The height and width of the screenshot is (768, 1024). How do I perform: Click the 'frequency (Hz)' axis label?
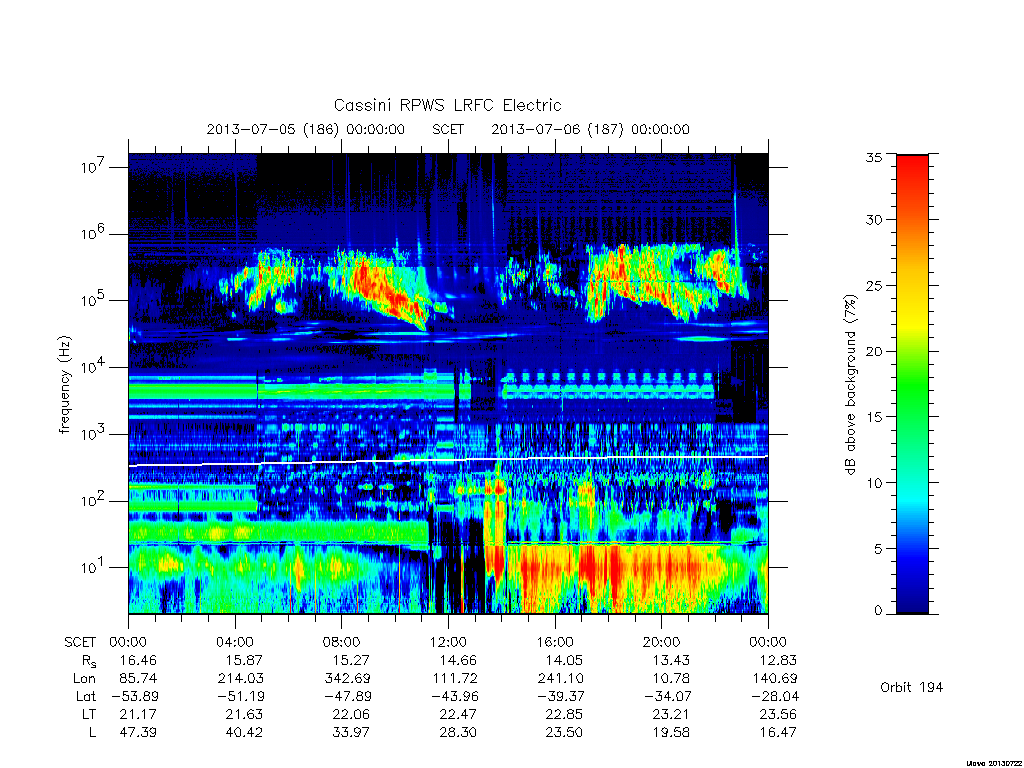65,385
